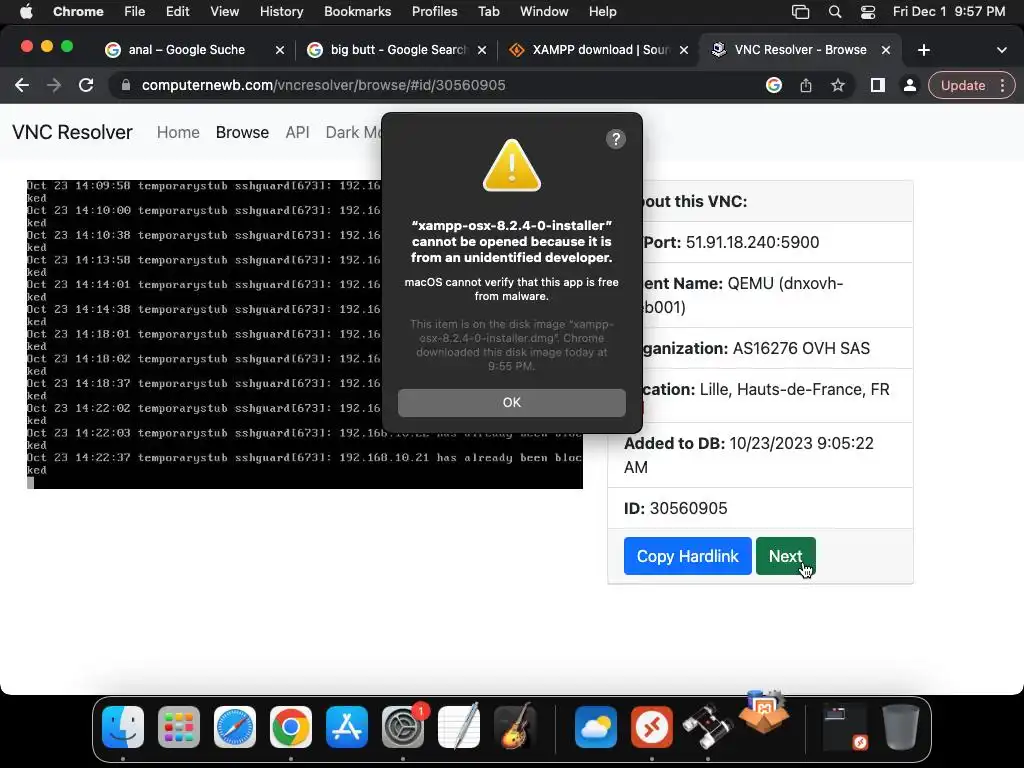
Task: Launch Safari from the Dock
Action: click(235, 727)
